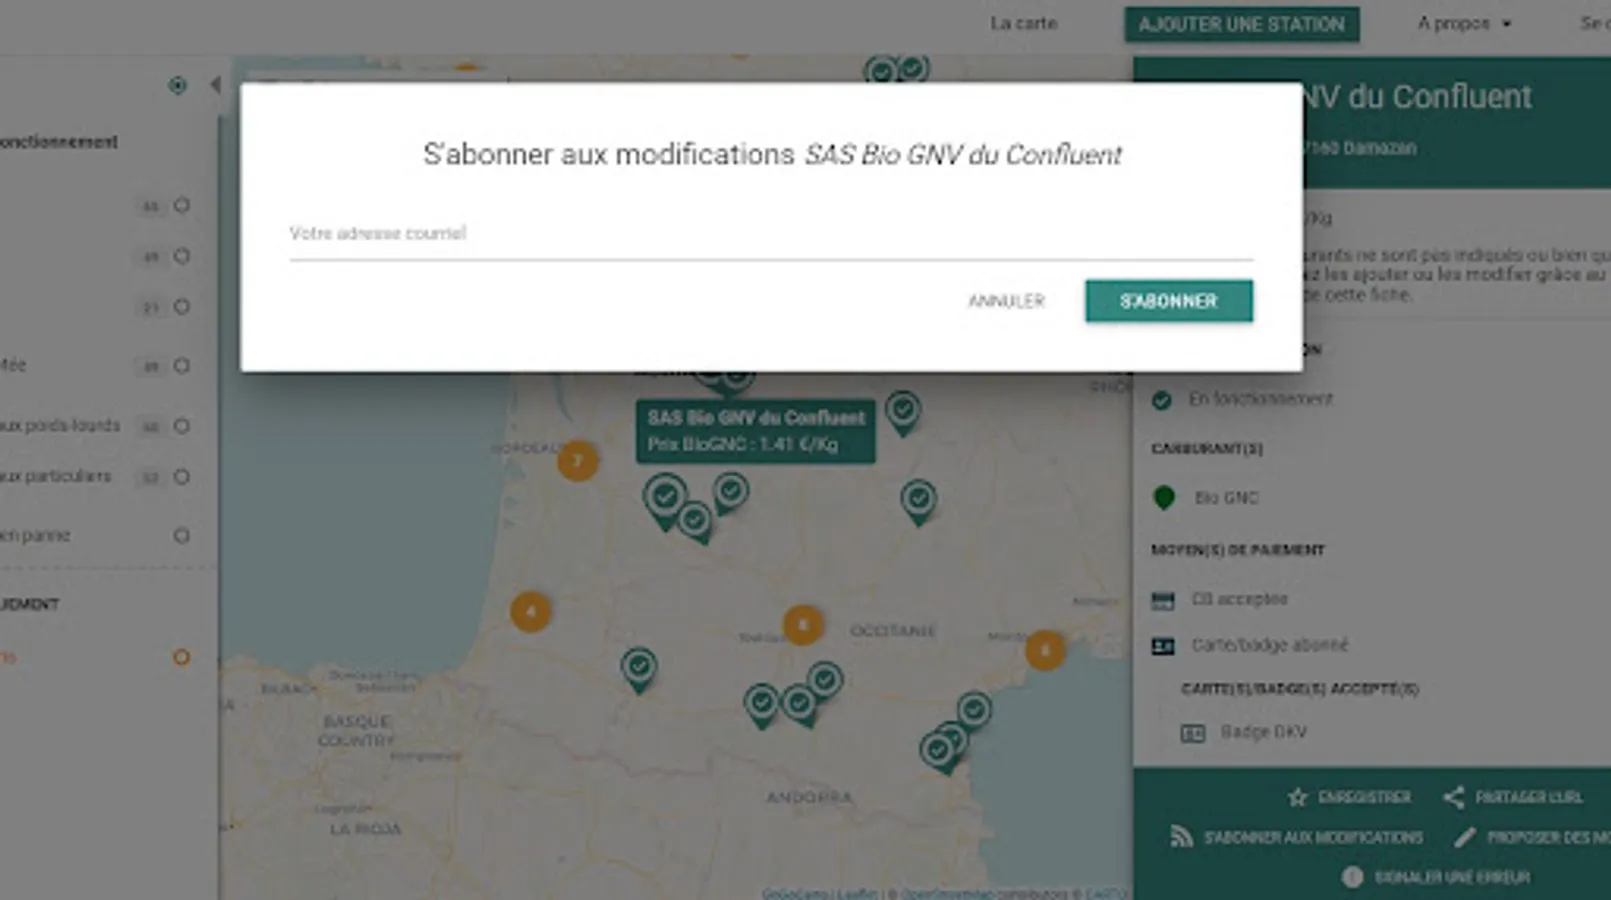Click the AJOUTER UNE STATION button
1611x900 pixels.
(x=1241, y=24)
